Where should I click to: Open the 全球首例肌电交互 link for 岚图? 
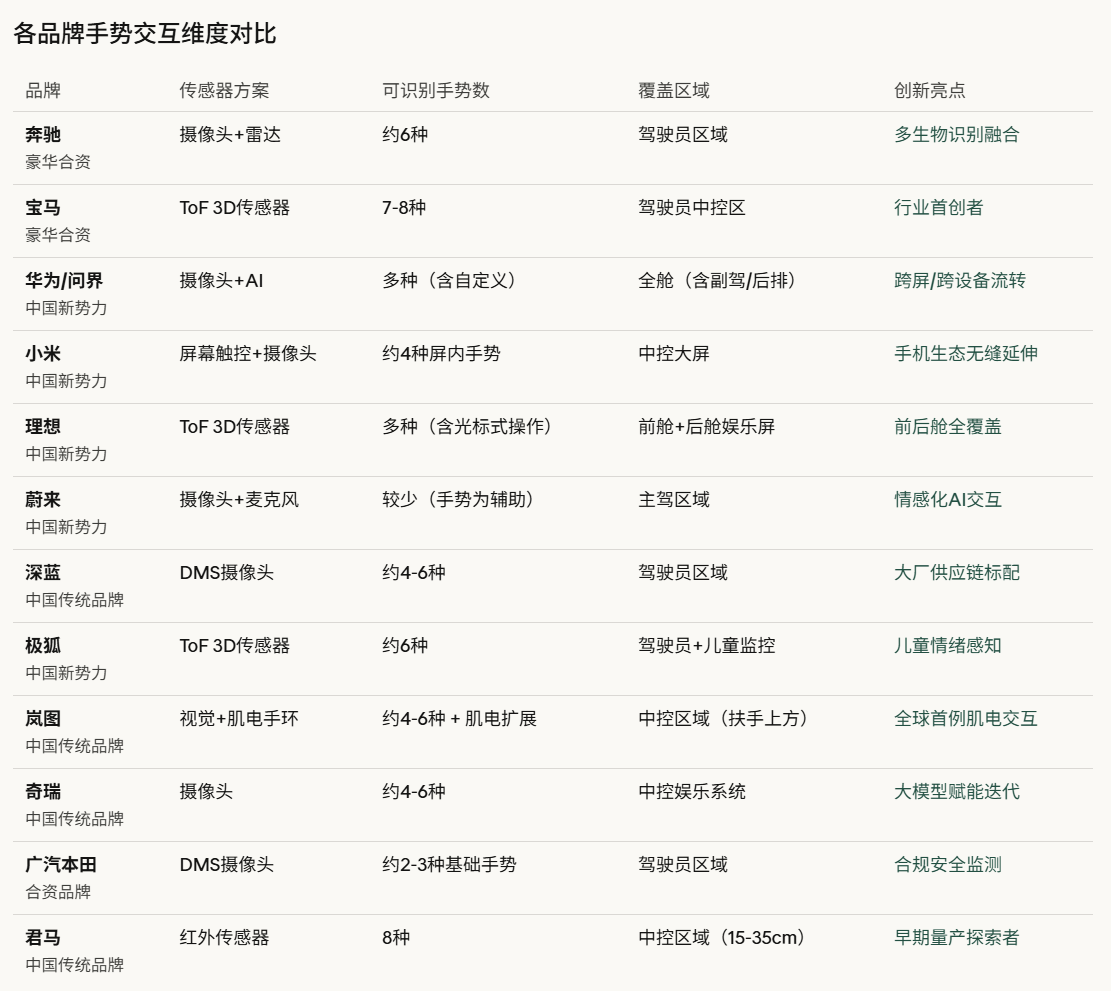click(x=965, y=719)
